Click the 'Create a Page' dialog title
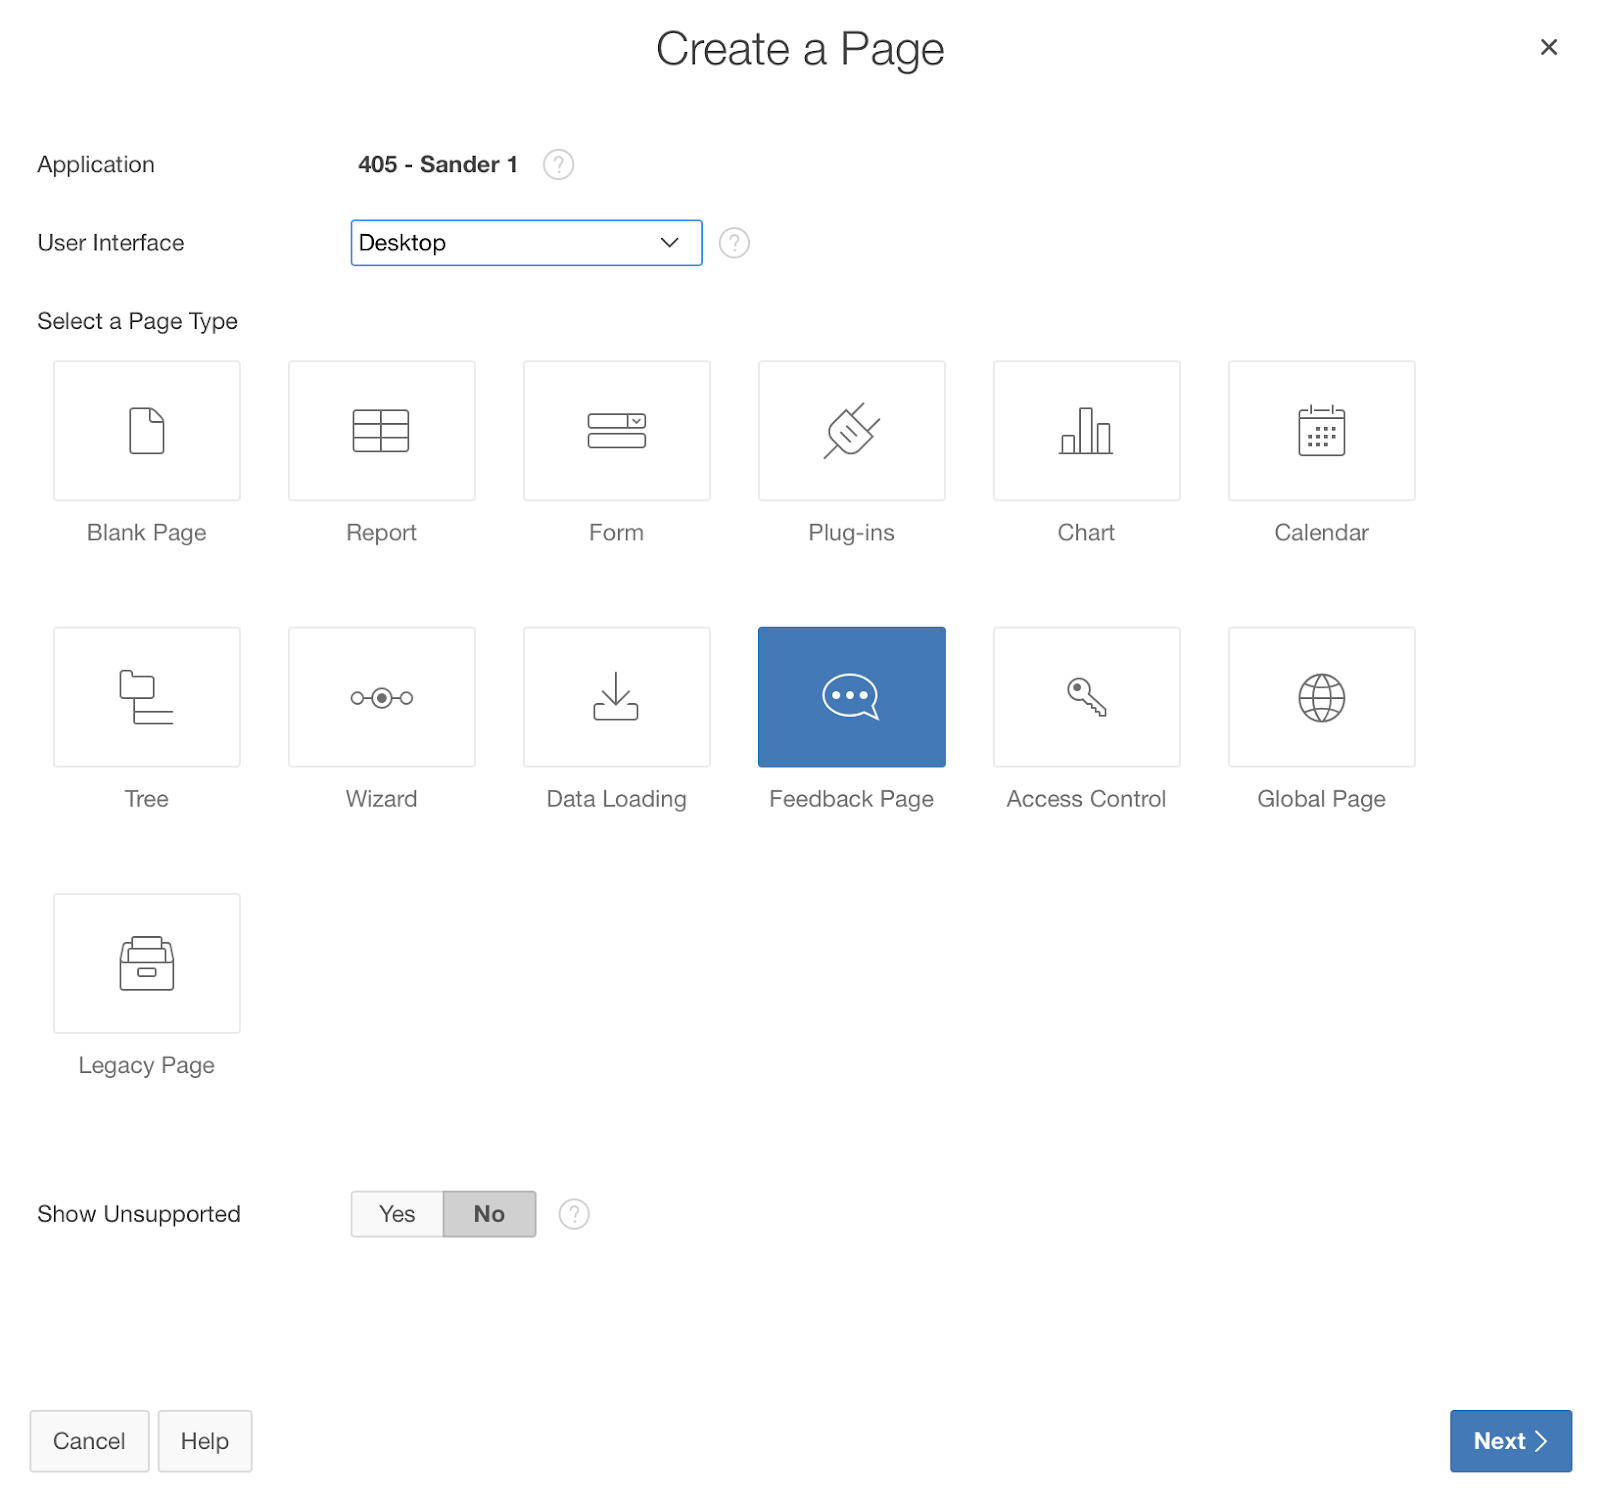 (x=800, y=49)
